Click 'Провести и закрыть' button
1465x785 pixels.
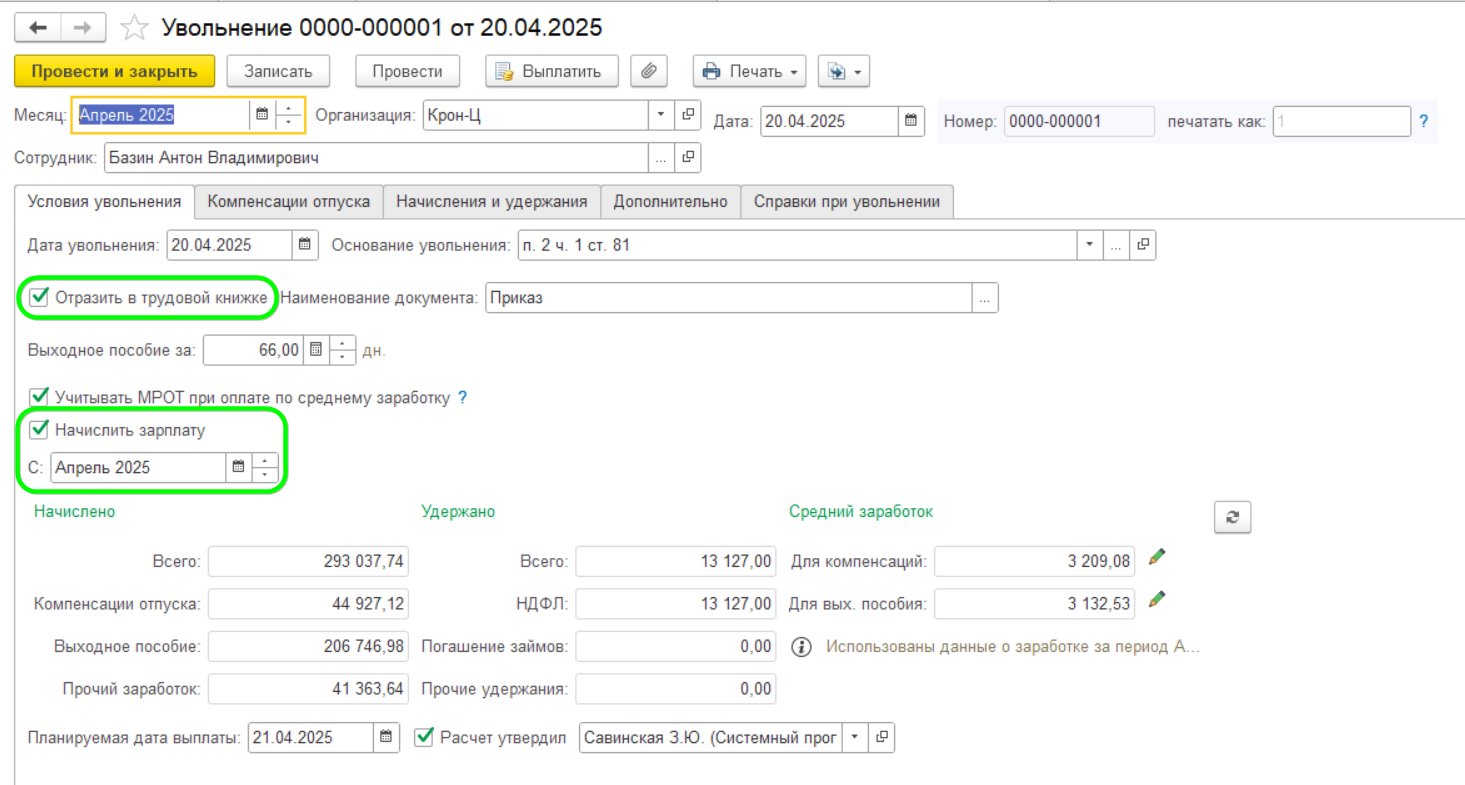[114, 71]
